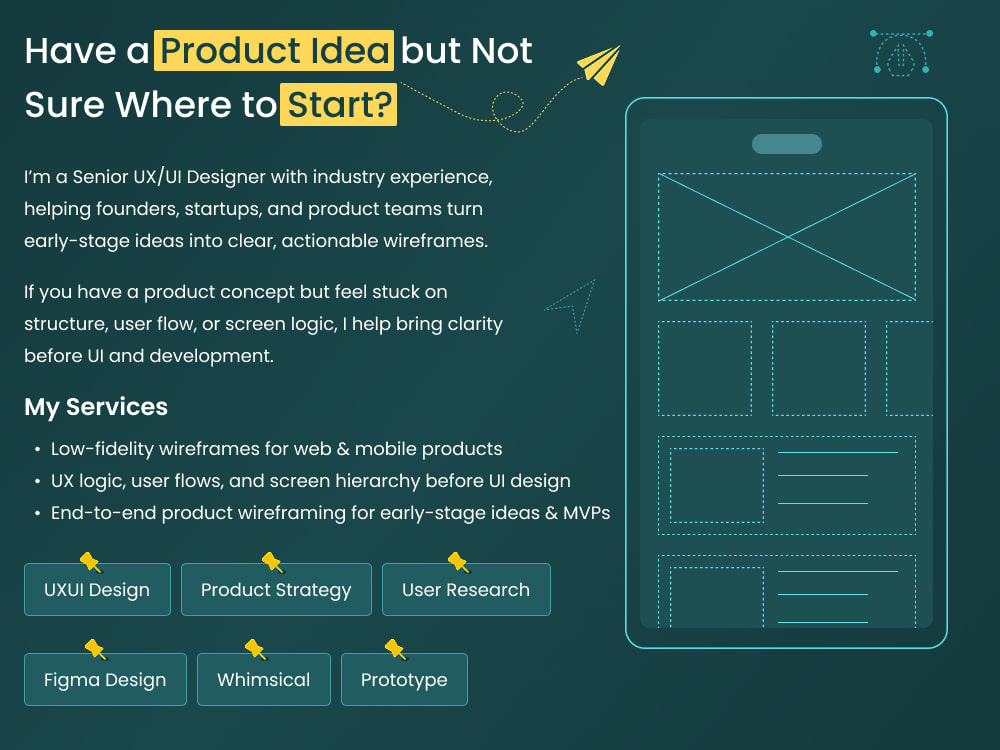This screenshot has height=750, width=1000.
Task: Click the Whimsical tag
Action: [x=264, y=679]
